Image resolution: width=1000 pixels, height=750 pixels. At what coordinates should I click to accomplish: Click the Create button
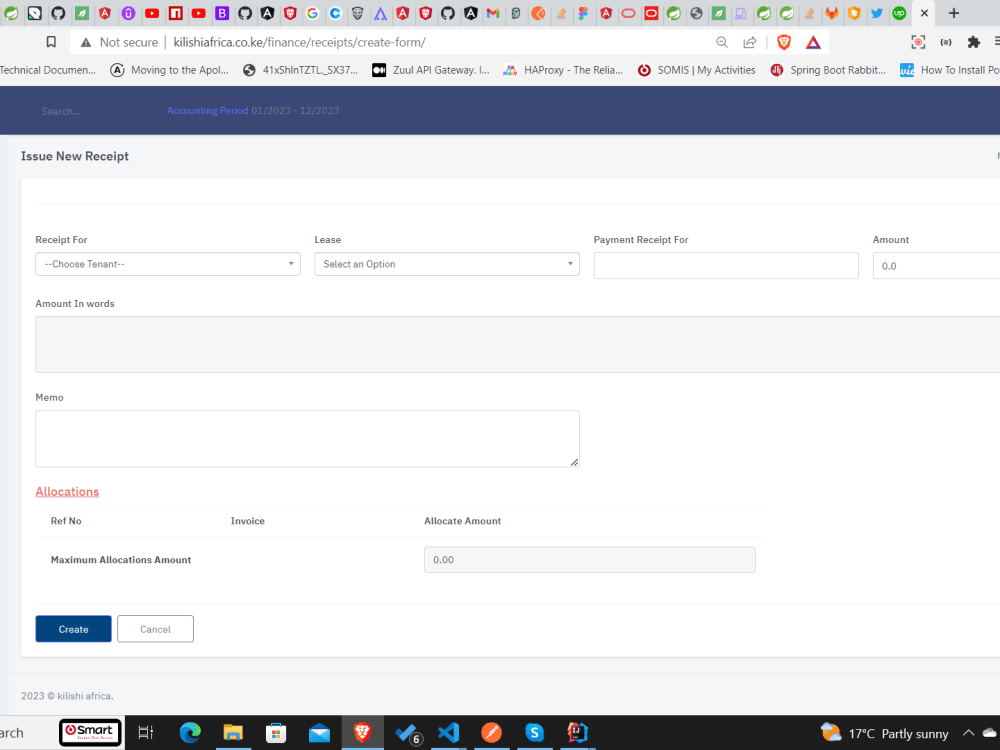(x=73, y=629)
